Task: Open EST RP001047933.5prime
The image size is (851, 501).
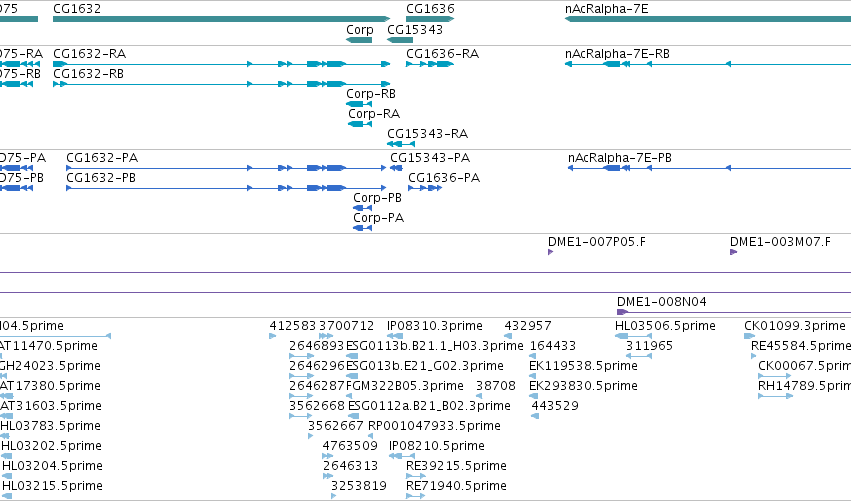Action: [x=434, y=426]
